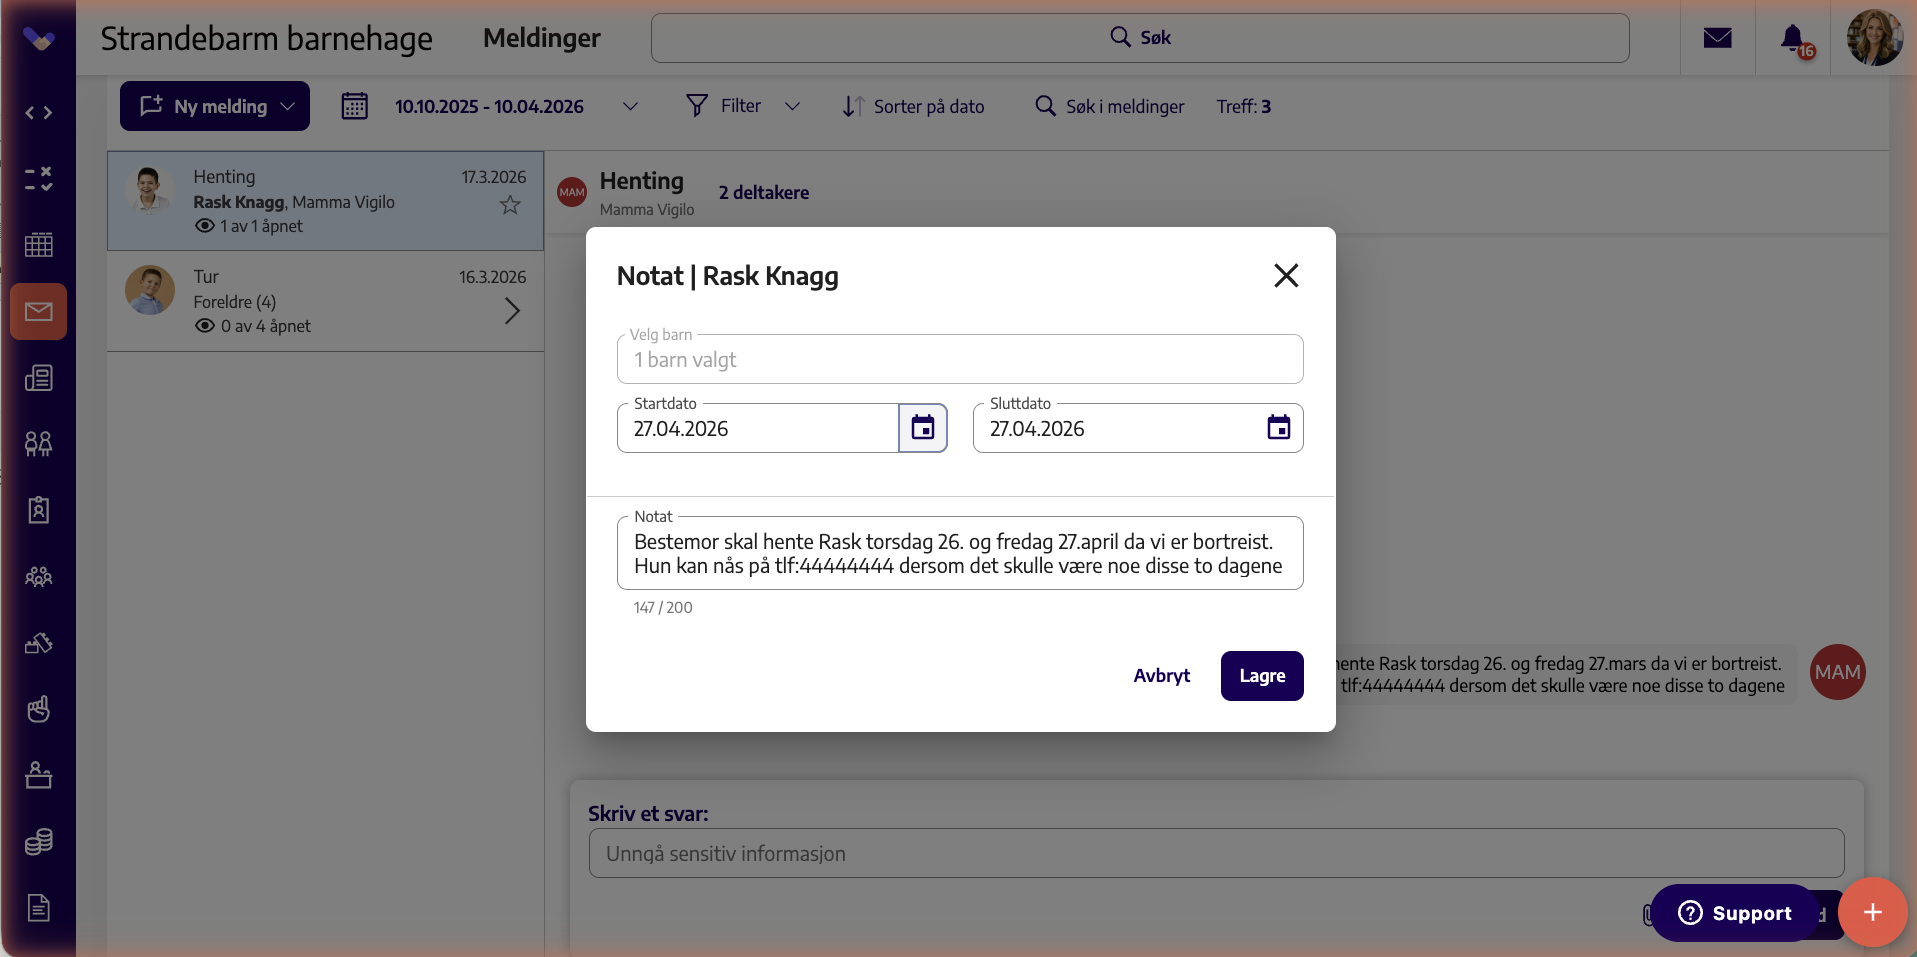Open the messages icon in sidebar

(x=39, y=311)
